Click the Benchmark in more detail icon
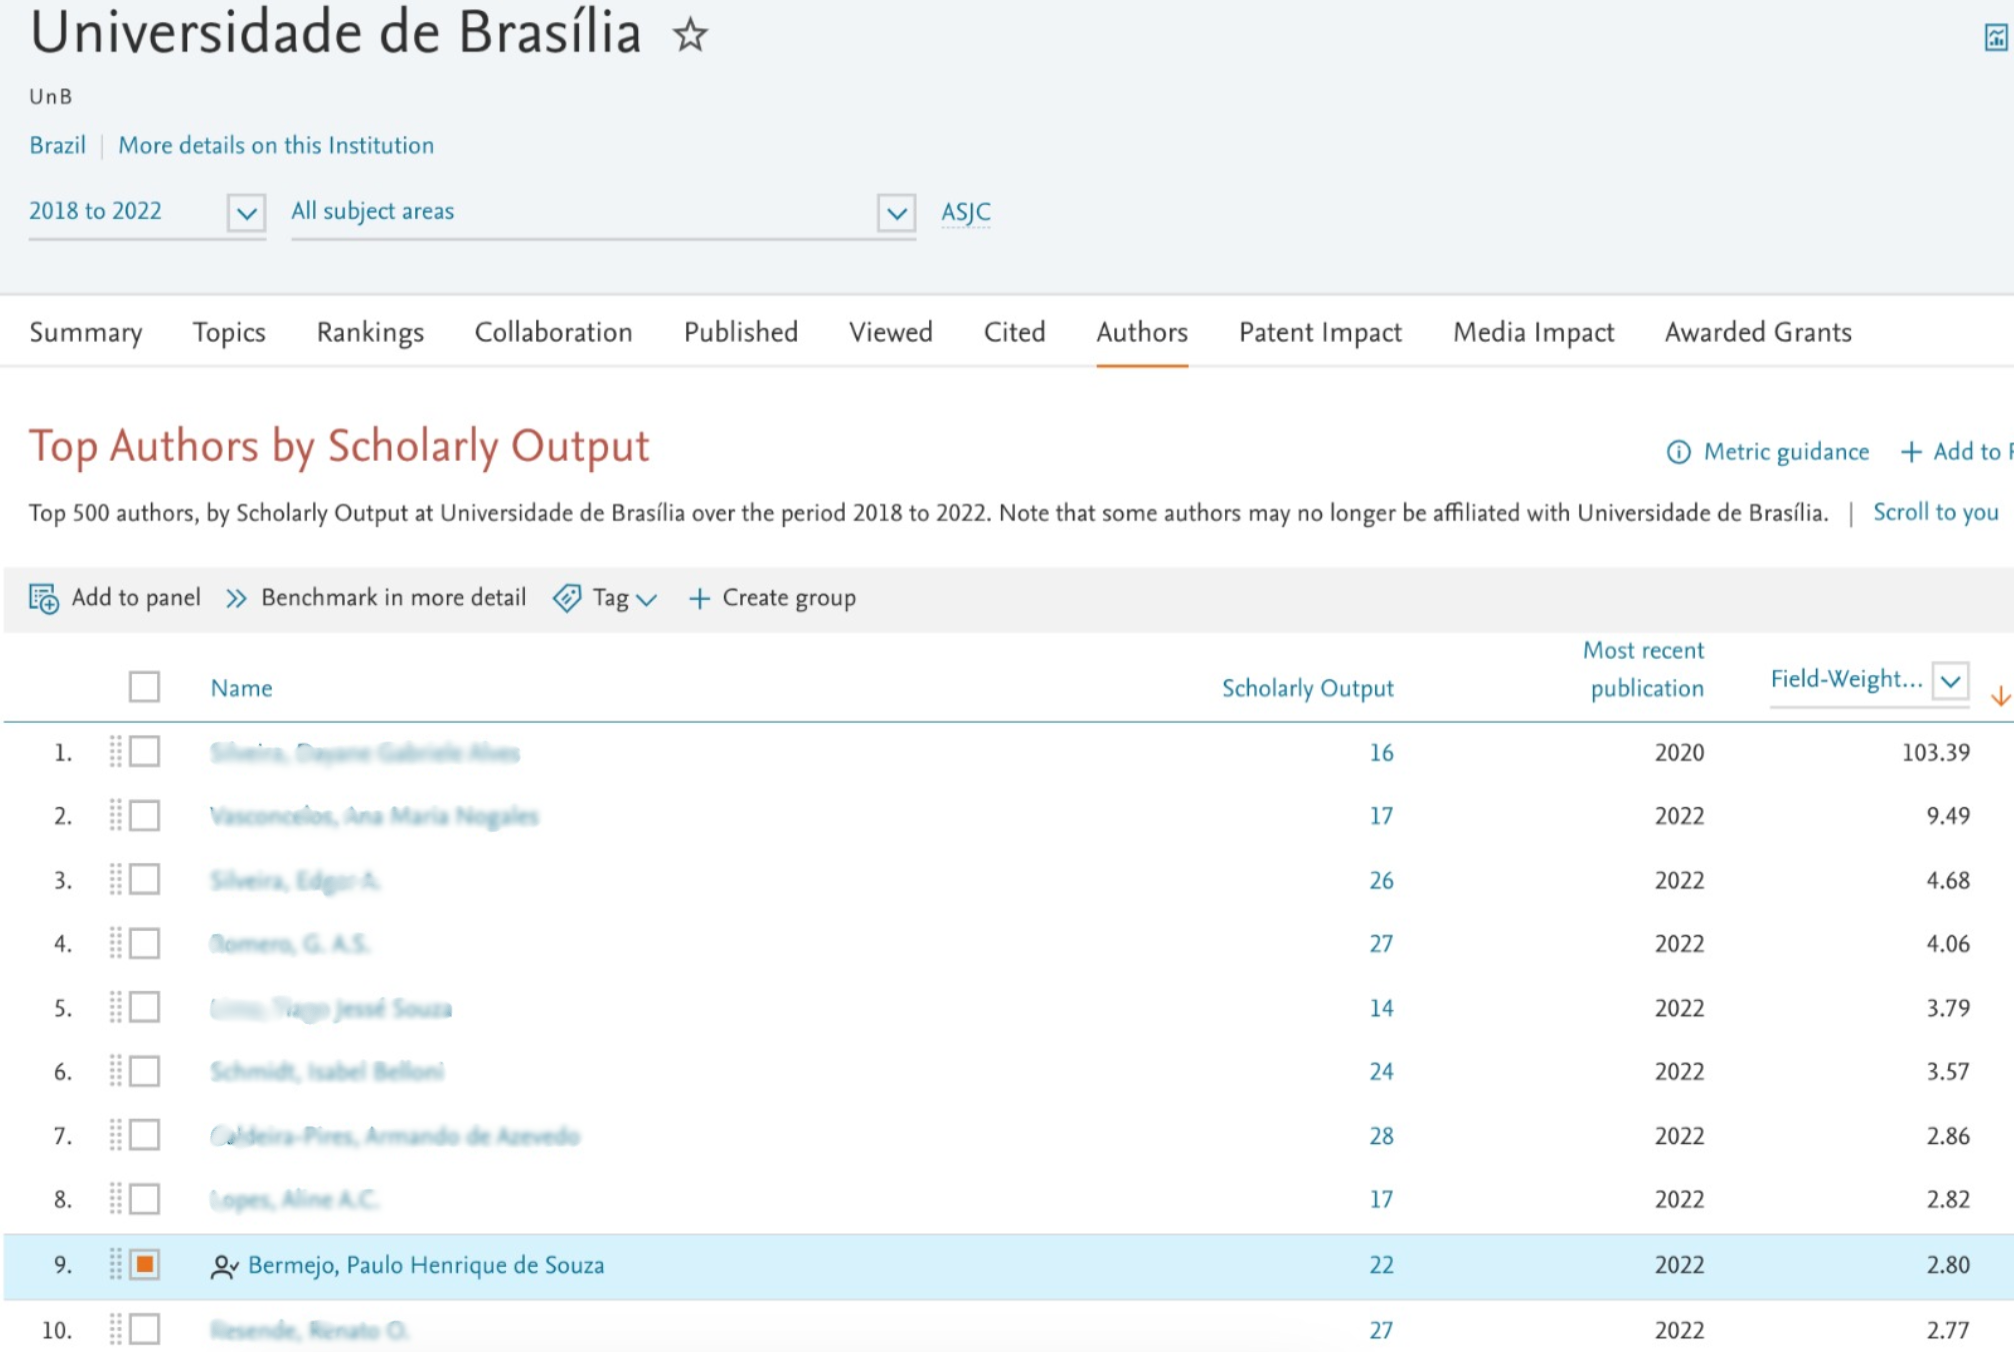The height and width of the screenshot is (1352, 2016). 236,598
